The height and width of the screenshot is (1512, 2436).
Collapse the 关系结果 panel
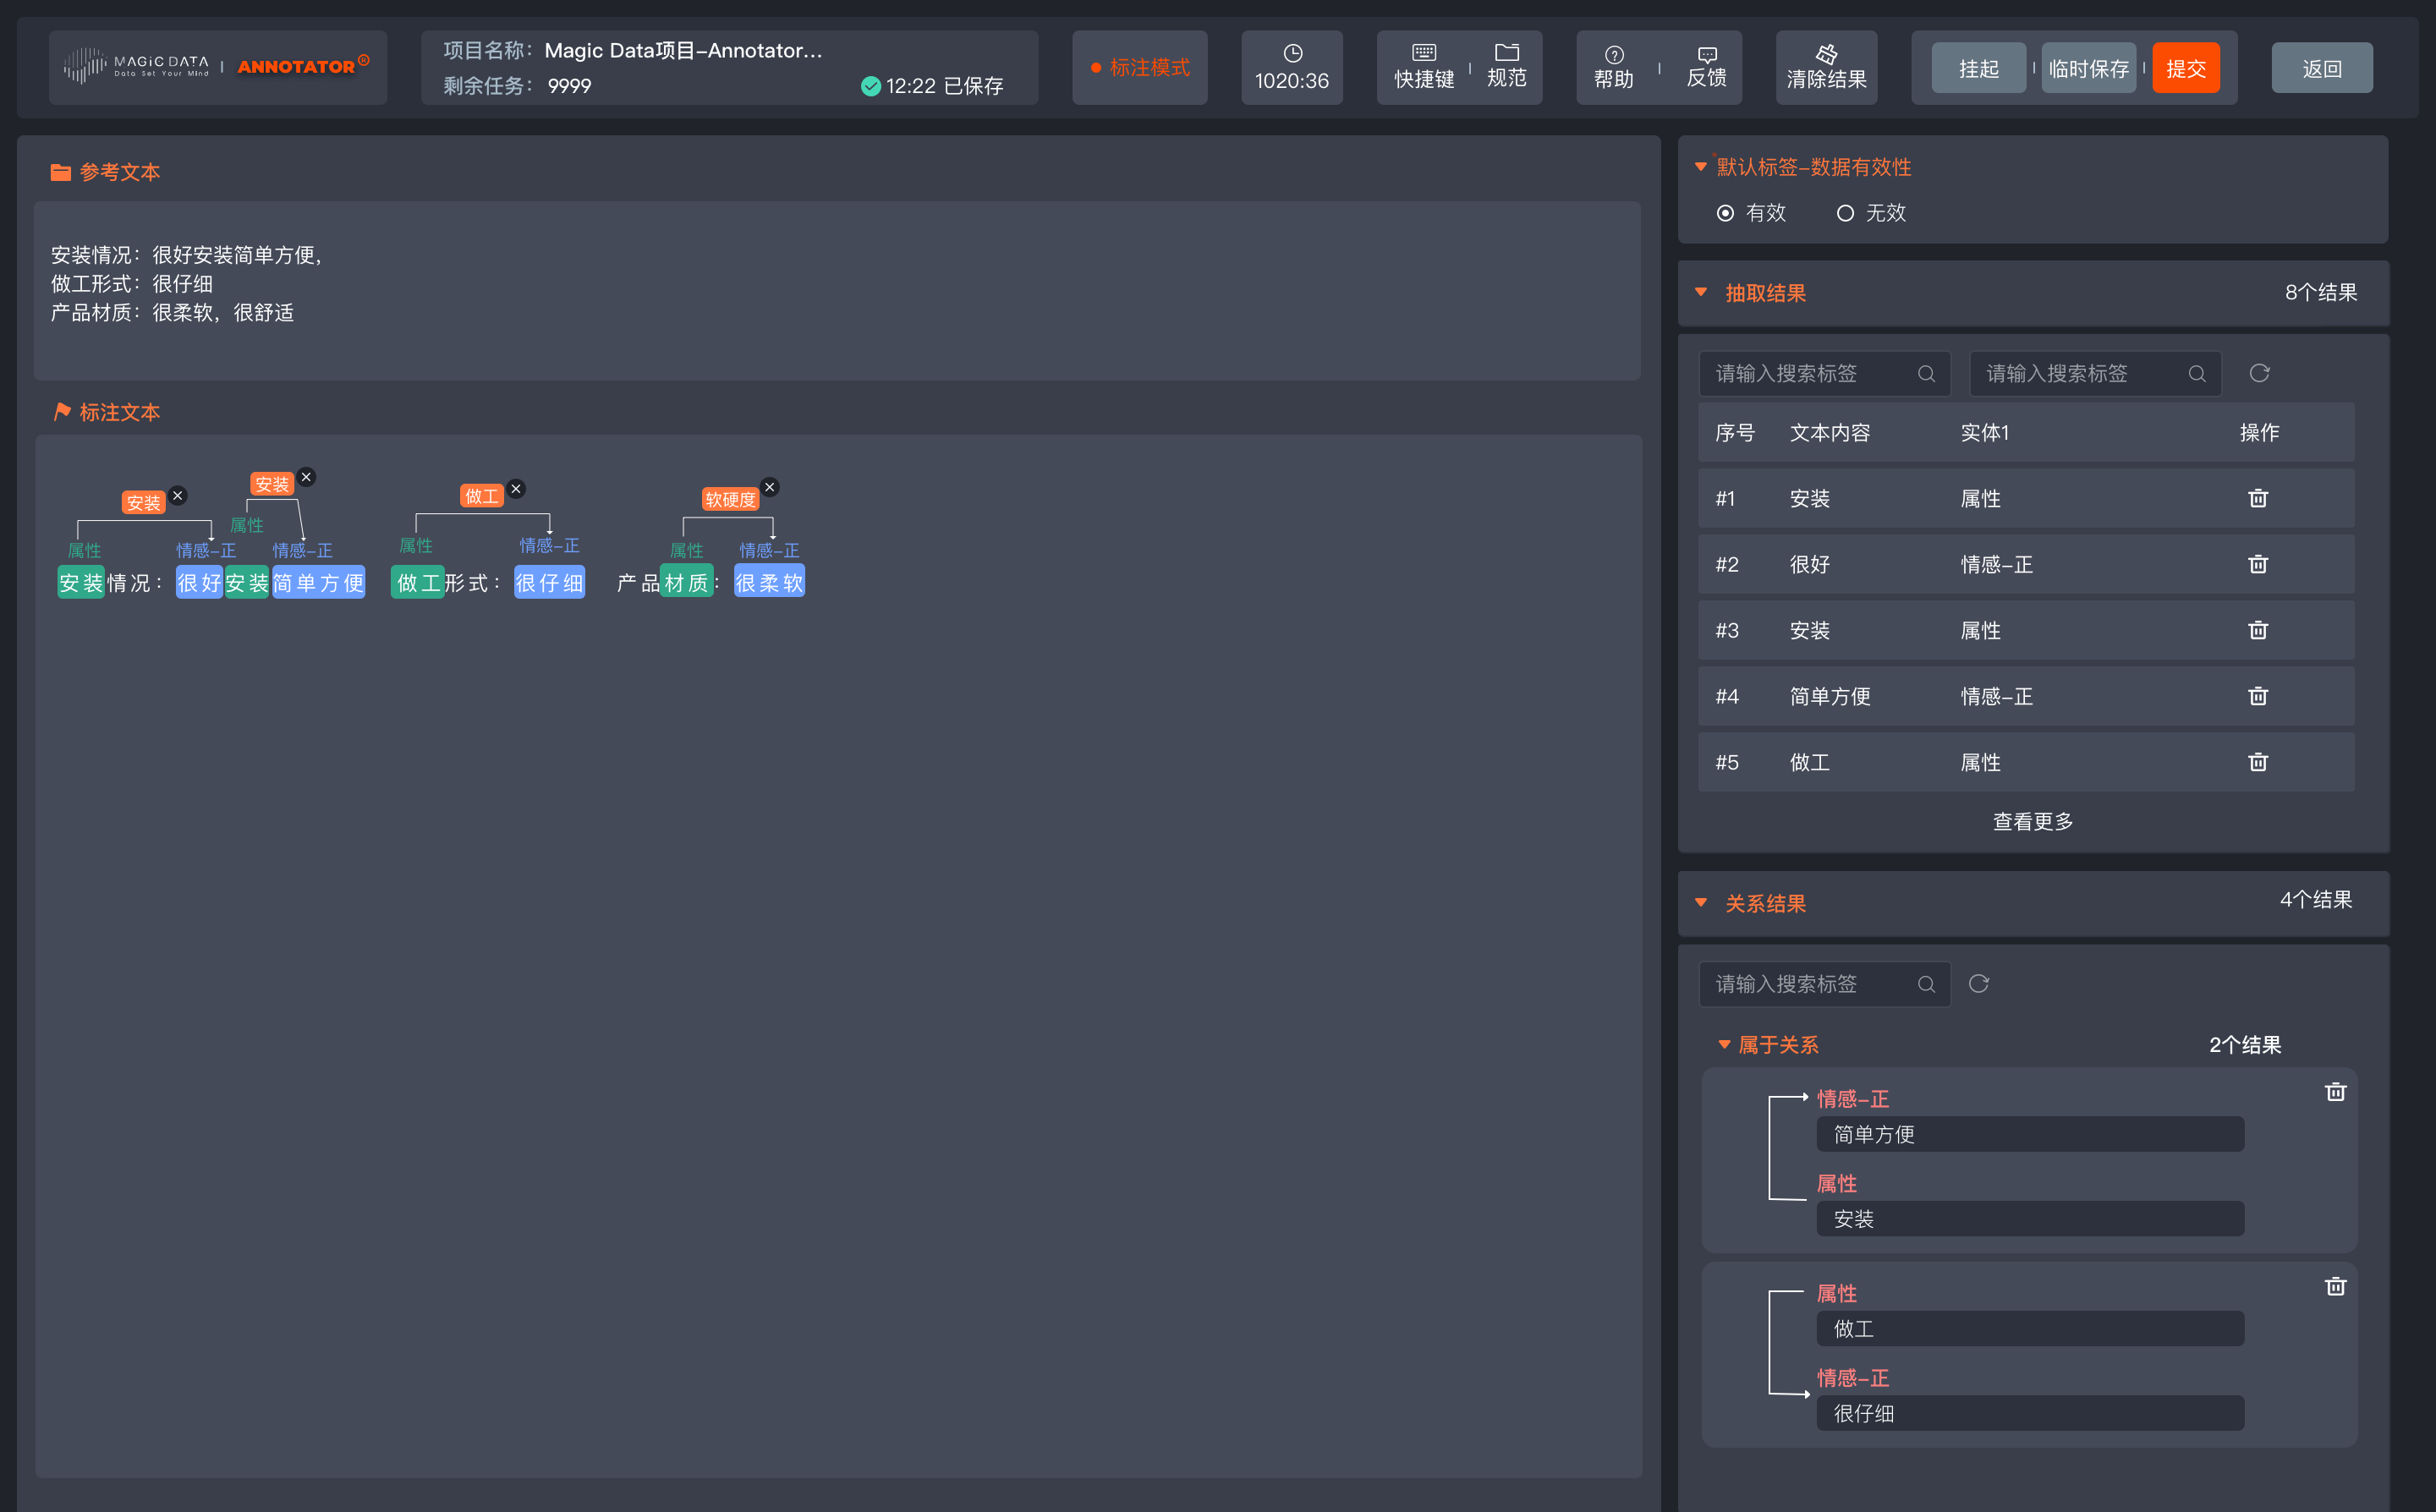[x=1701, y=902]
